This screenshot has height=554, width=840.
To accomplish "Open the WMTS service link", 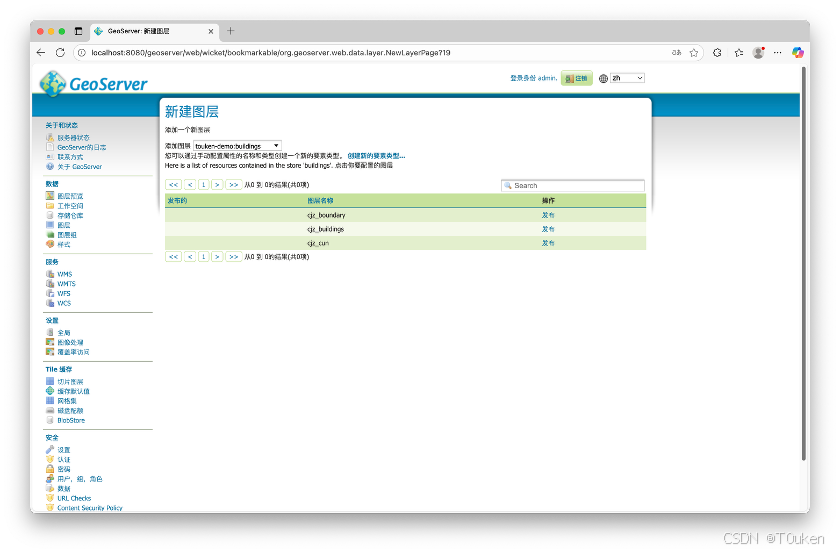I will tap(66, 284).
